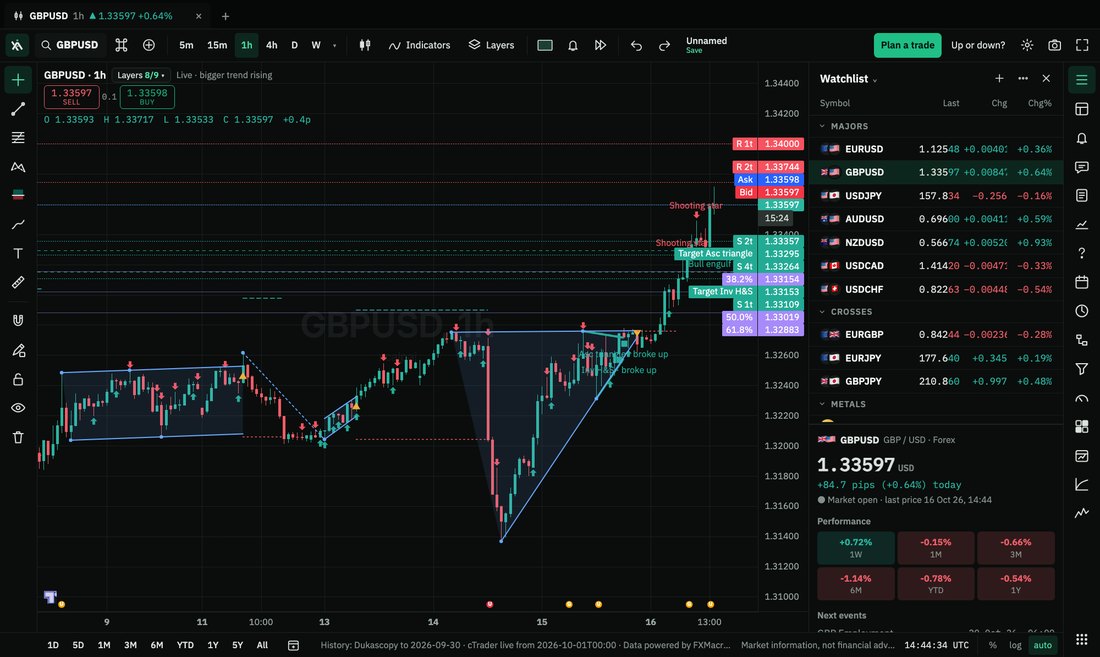Delete drawings with the trash icon
This screenshot has height=657, width=1100.
tap(18, 438)
